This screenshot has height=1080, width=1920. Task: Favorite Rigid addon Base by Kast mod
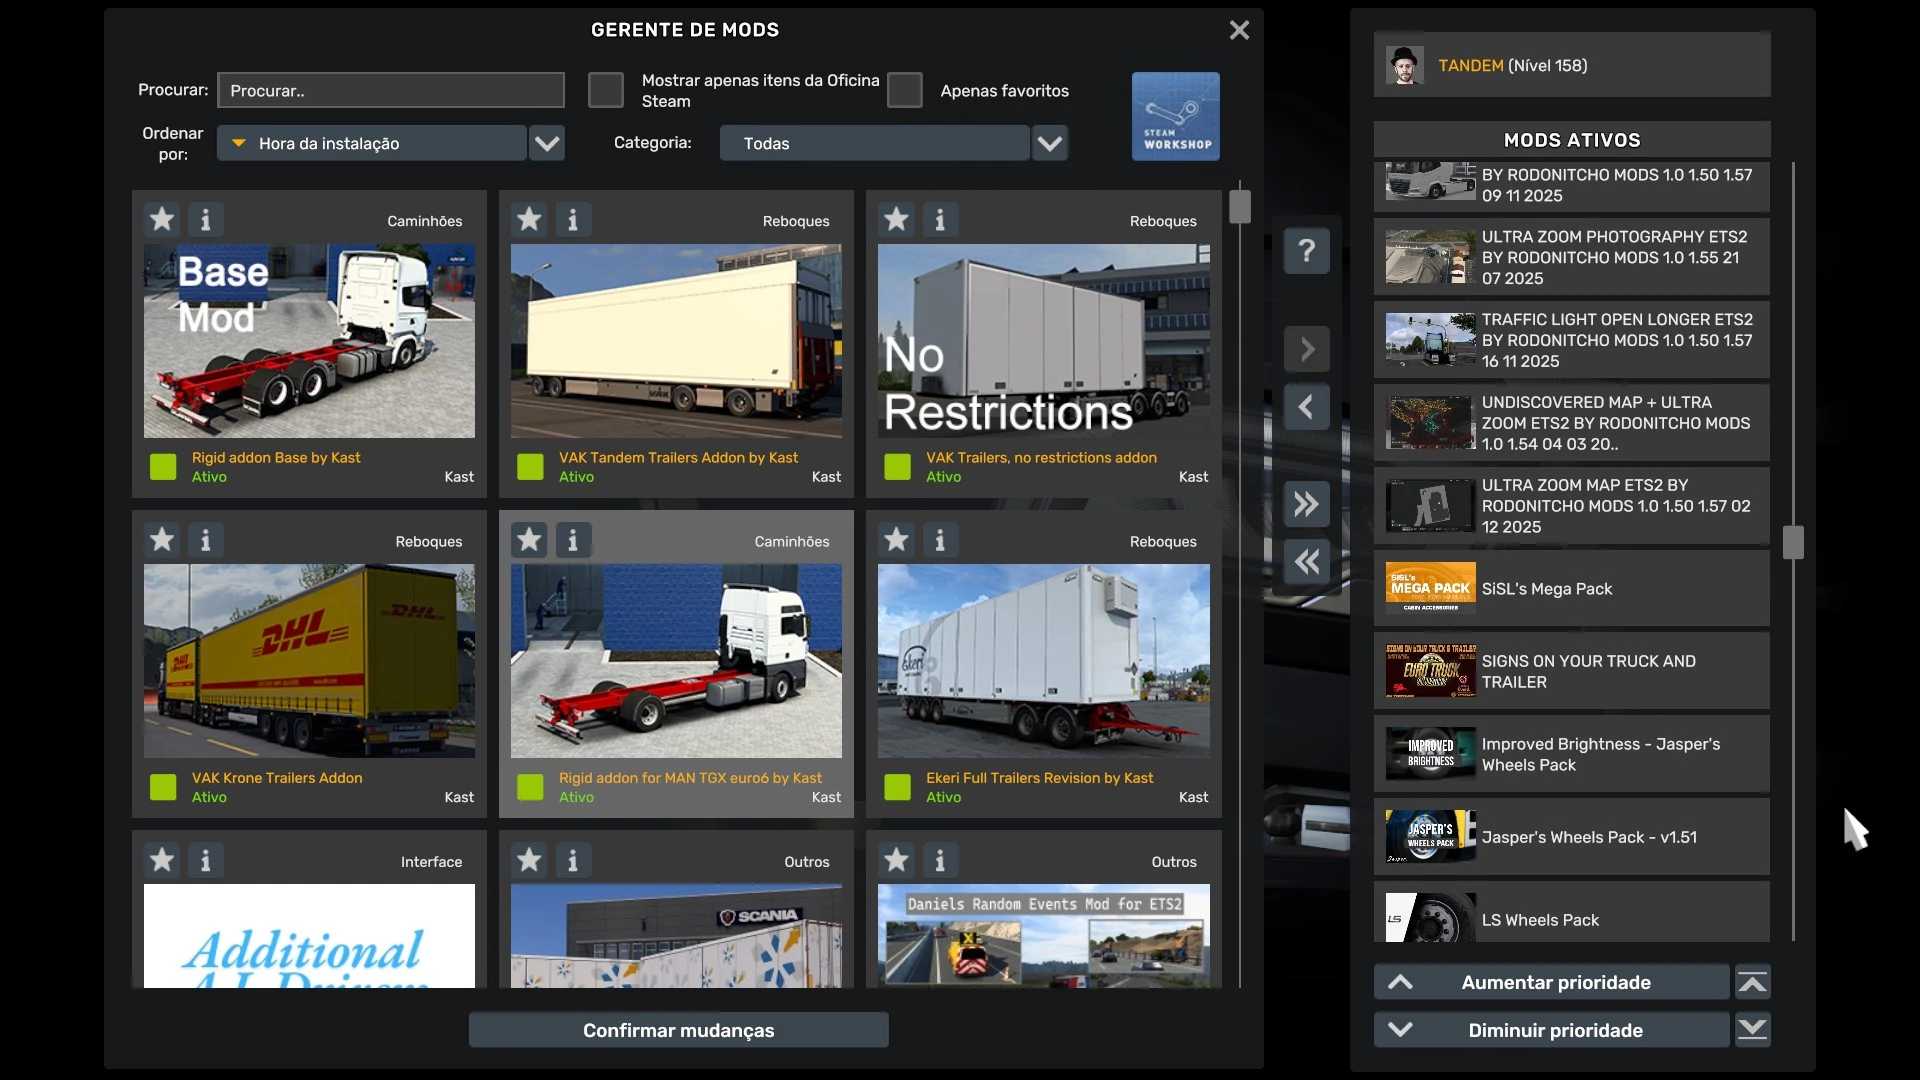tap(162, 219)
